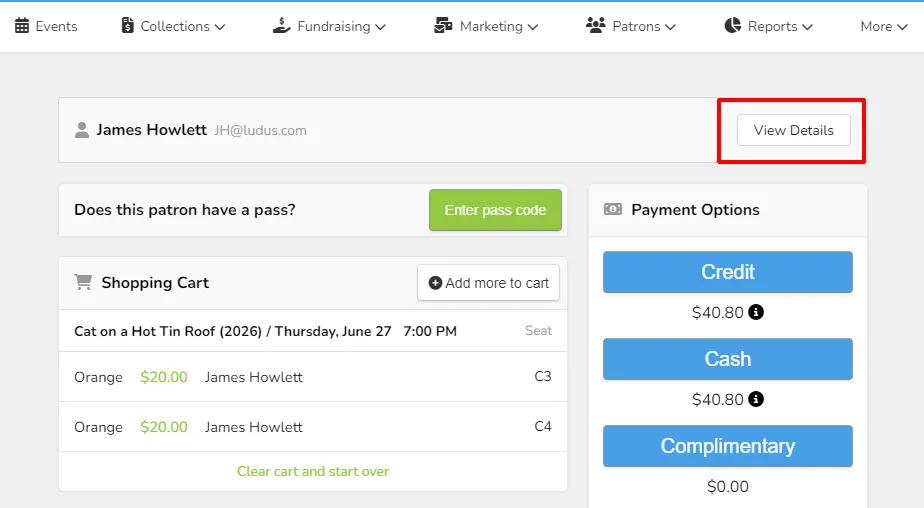Open the More dropdown menu
The width and height of the screenshot is (924, 508).
pyautogui.click(x=883, y=26)
